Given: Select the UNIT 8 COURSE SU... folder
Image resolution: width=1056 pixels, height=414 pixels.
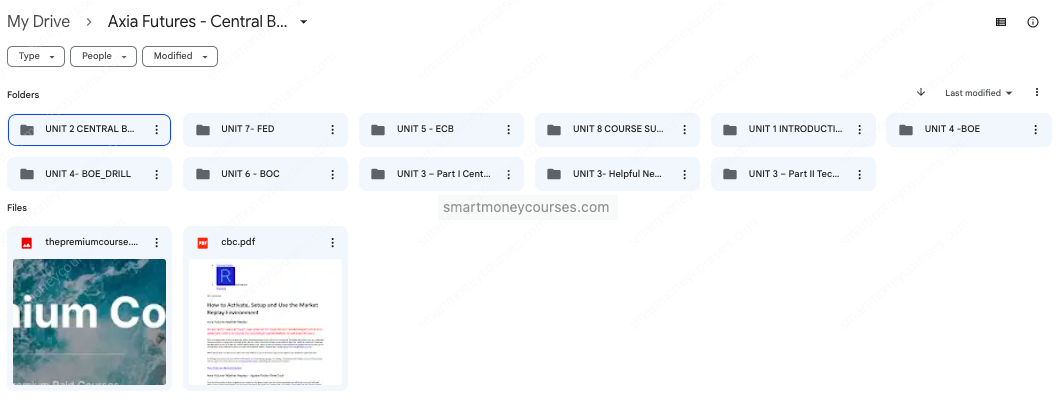Looking at the screenshot, I should [610, 130].
